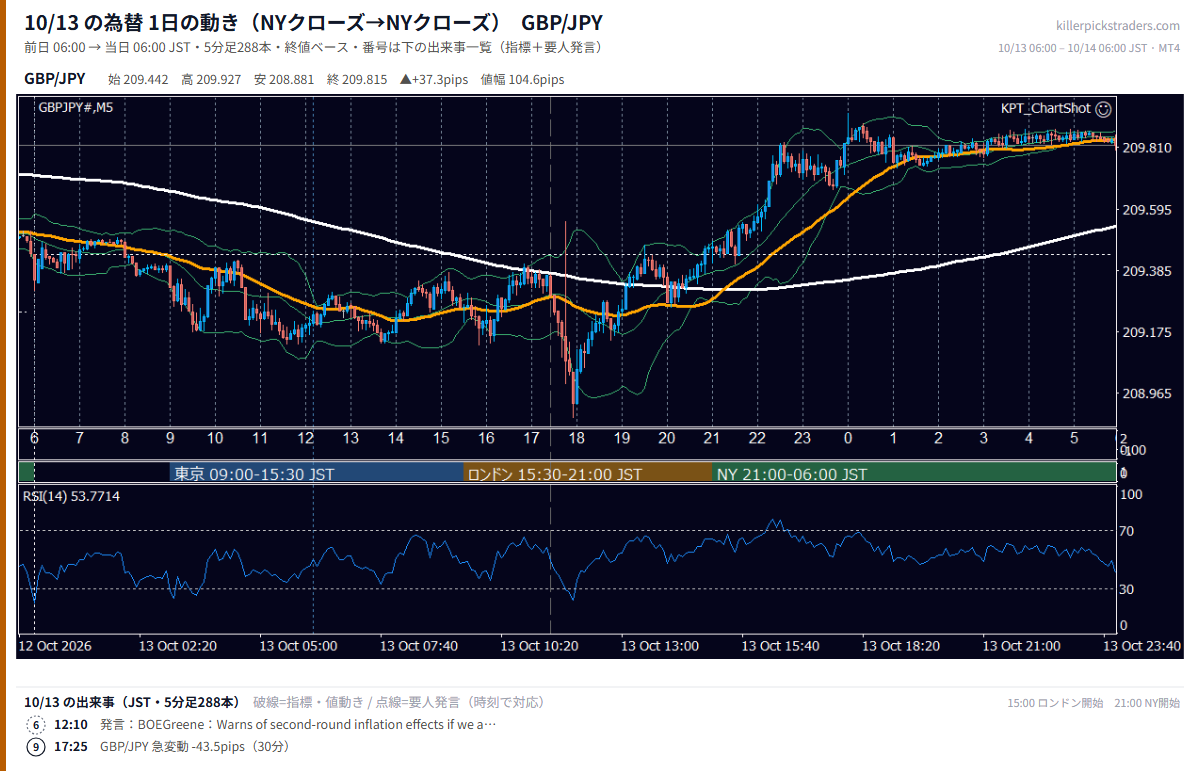
Task: Select the London 15:30-21:00 JST session bar
Action: click(x=587, y=474)
